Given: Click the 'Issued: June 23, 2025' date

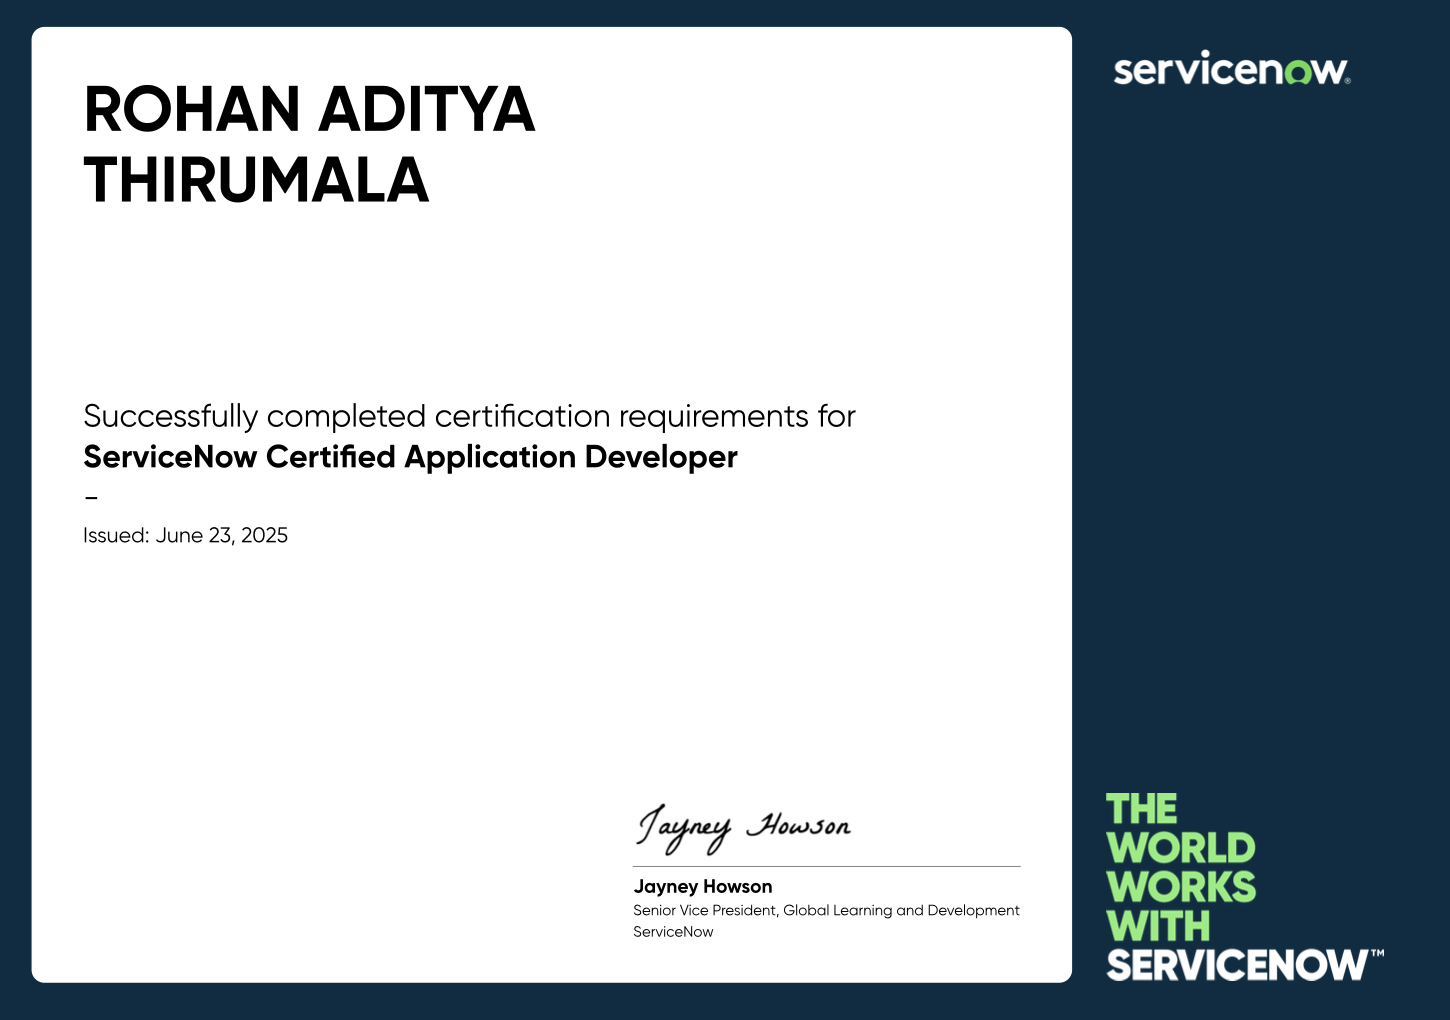Looking at the screenshot, I should (x=185, y=535).
